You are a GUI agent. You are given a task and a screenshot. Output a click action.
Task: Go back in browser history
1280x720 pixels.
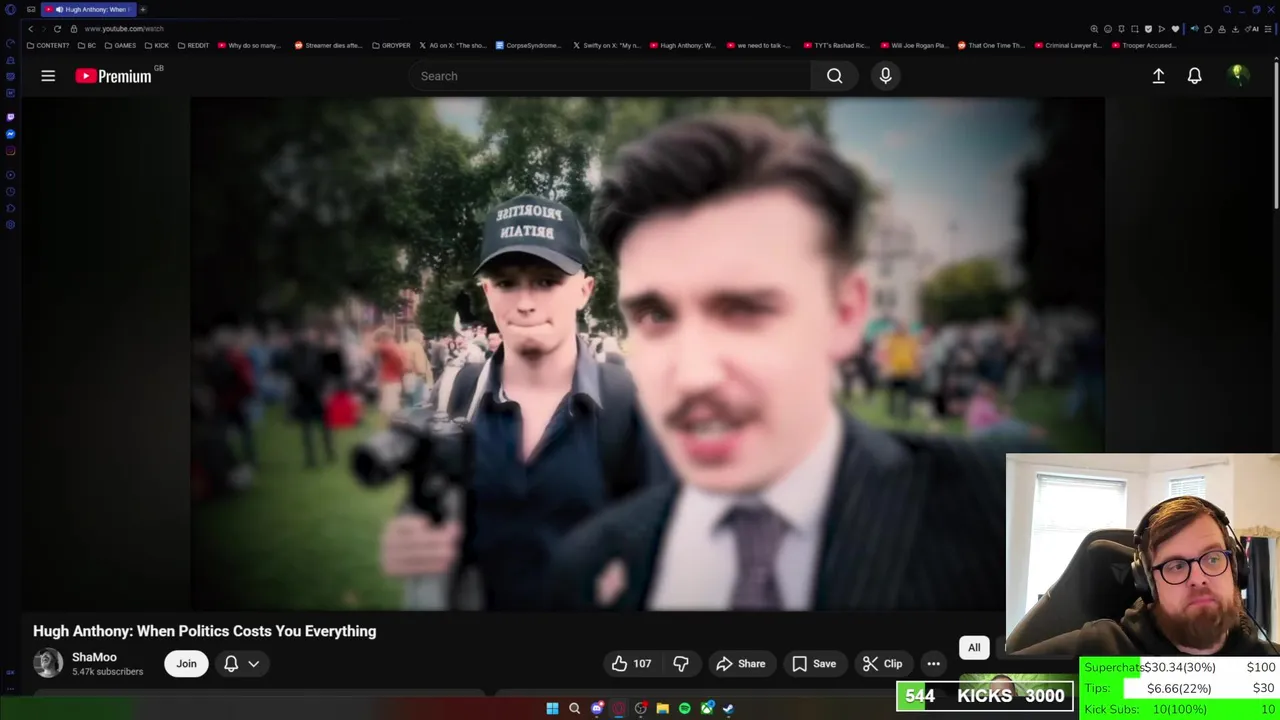pos(30,29)
